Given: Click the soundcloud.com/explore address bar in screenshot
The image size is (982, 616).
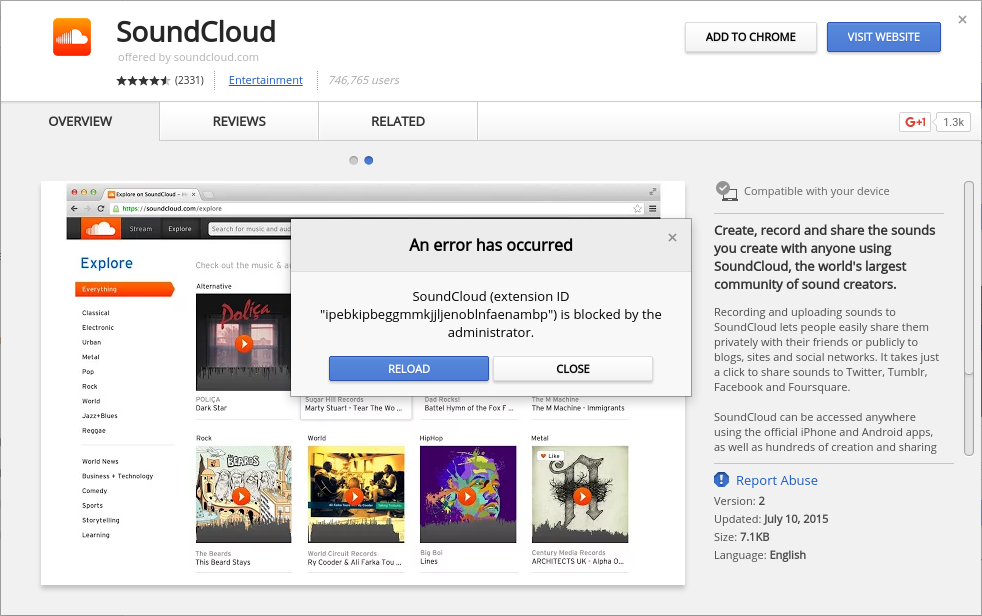Looking at the screenshot, I should (378, 208).
